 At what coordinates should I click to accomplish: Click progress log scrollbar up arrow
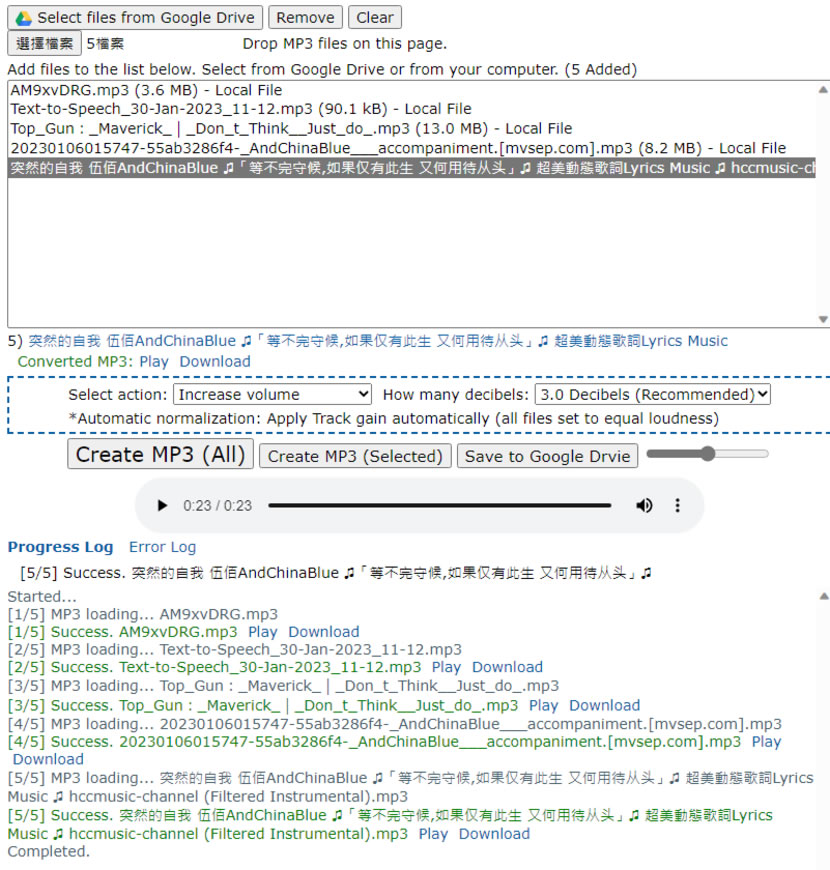(x=824, y=596)
